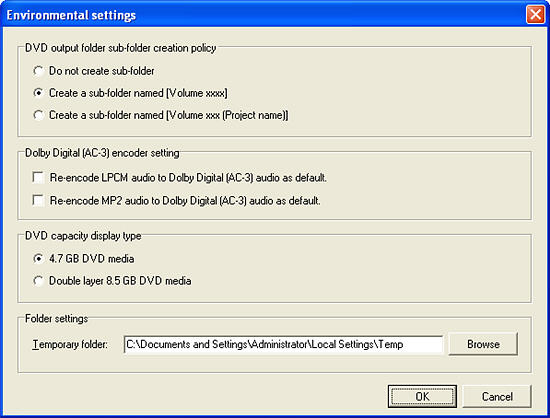
Task: Cancel the Environmental settings dialog
Action: 497,397
